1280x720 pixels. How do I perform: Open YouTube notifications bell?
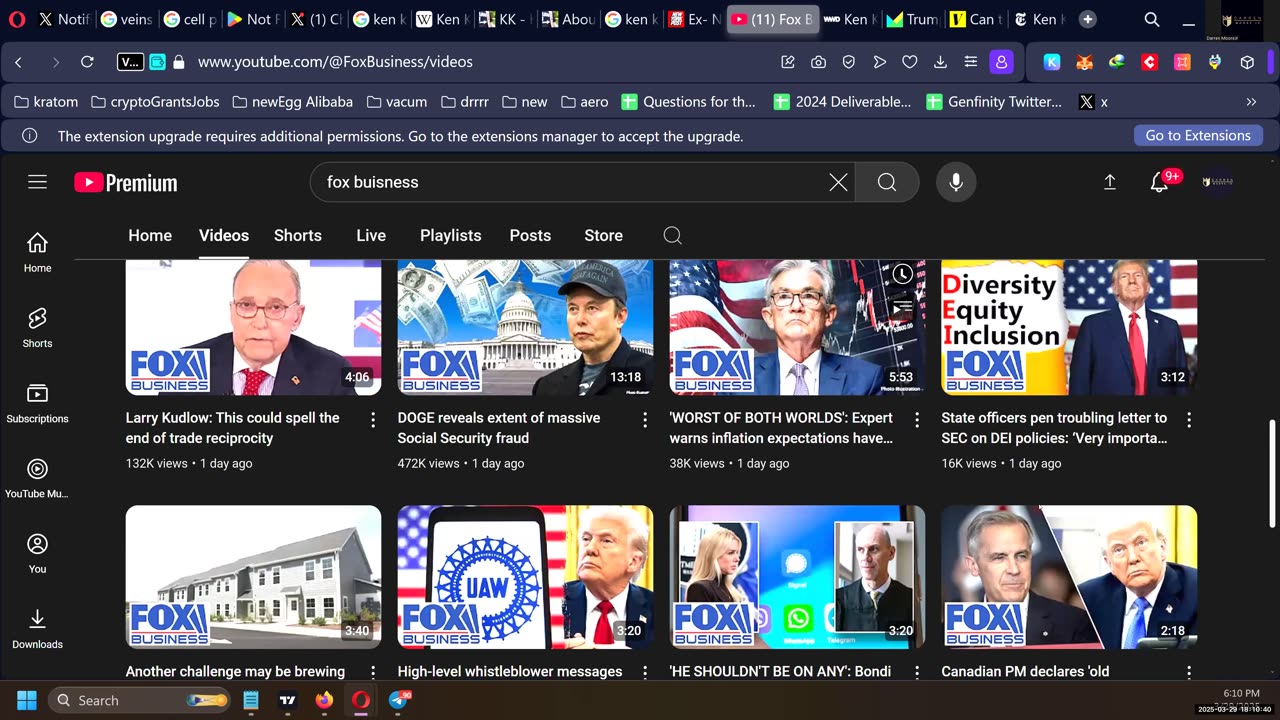pos(1160,182)
